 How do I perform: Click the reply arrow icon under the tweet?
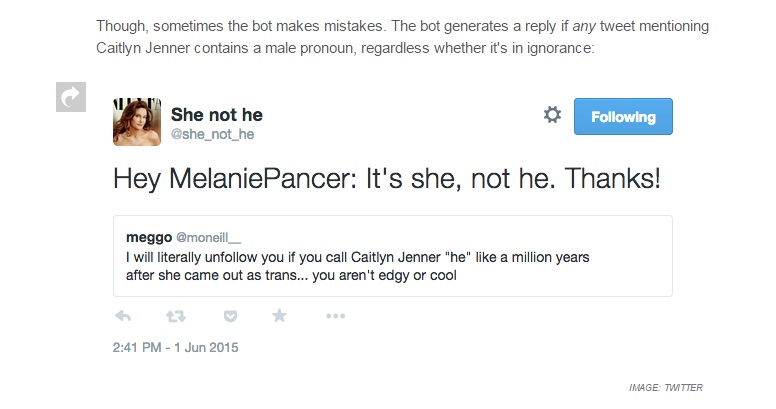click(124, 316)
